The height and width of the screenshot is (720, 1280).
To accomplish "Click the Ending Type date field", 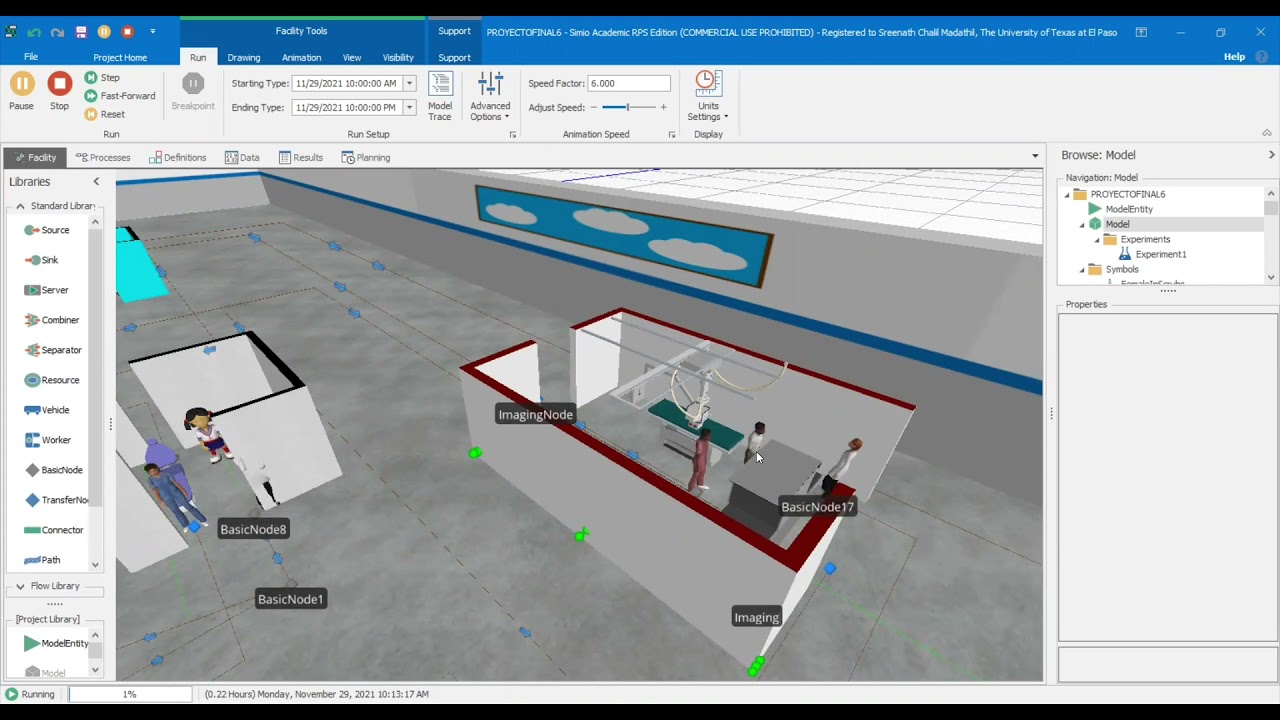I will click(x=347, y=107).
